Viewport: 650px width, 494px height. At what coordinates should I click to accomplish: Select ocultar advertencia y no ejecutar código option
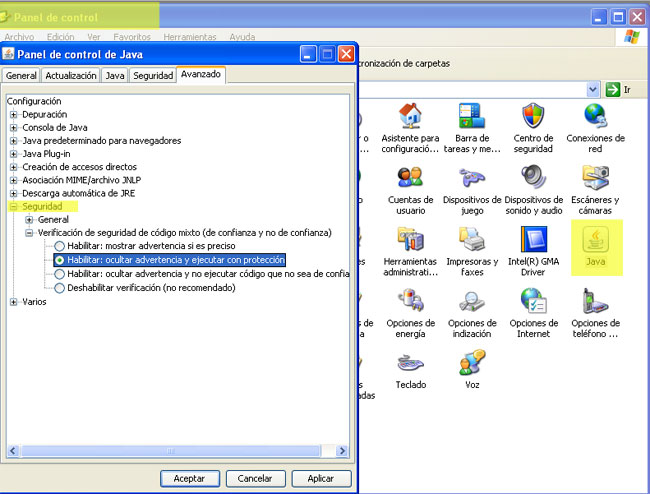(60, 274)
